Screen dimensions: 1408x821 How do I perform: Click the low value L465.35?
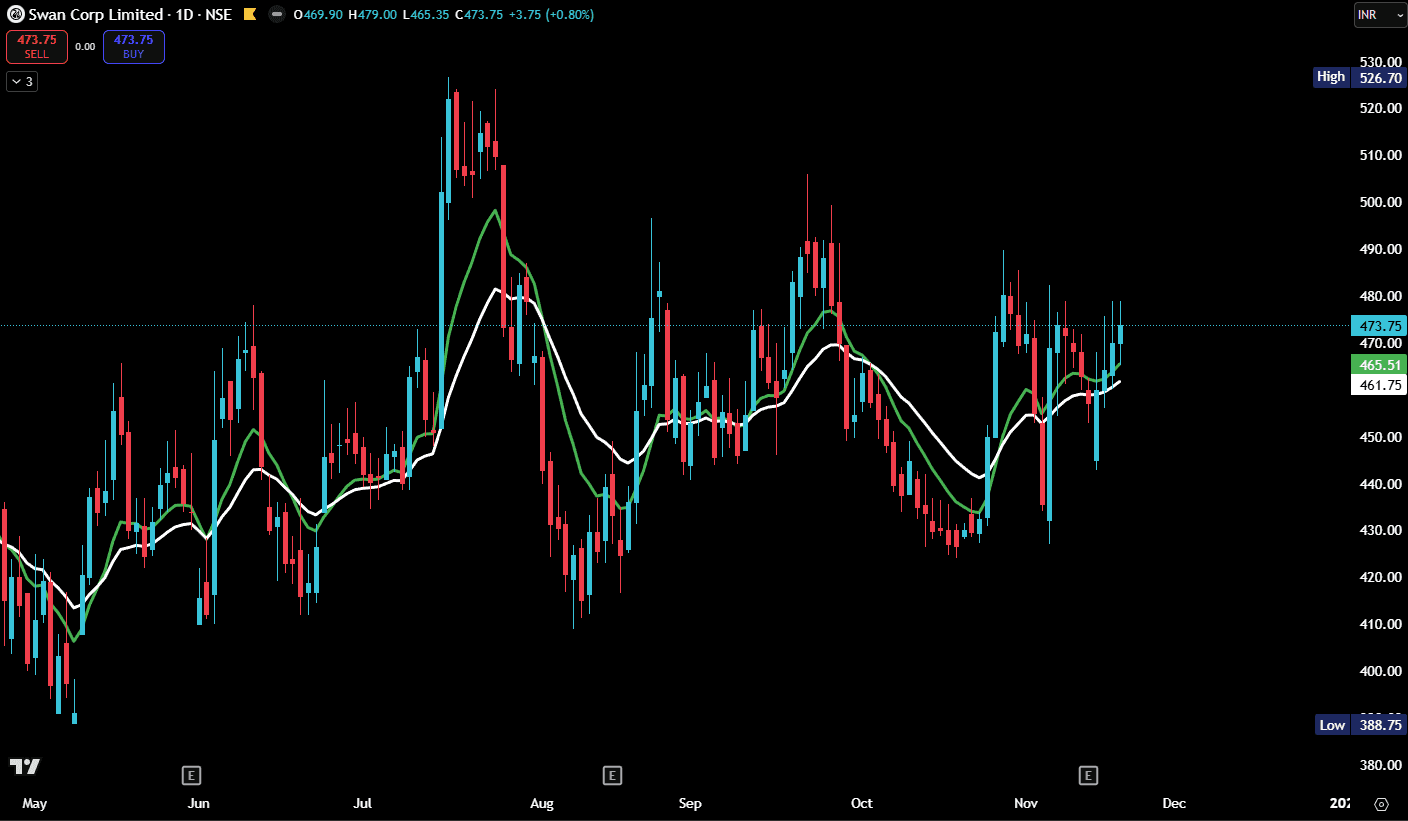424,15
